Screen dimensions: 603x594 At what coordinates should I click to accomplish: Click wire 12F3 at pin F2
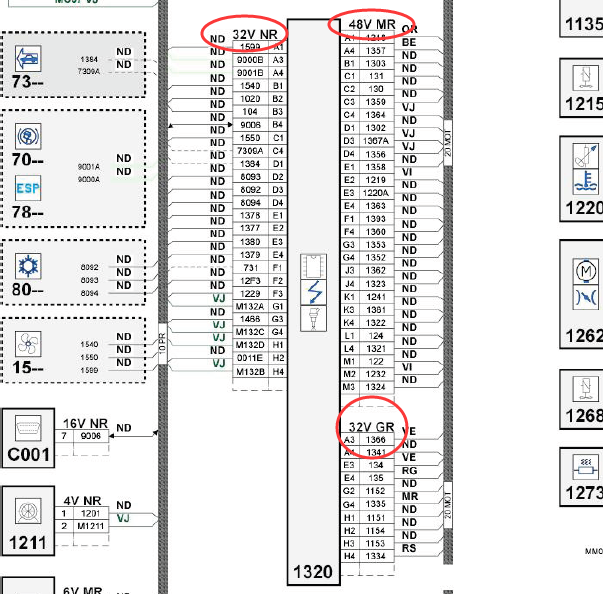250,281
